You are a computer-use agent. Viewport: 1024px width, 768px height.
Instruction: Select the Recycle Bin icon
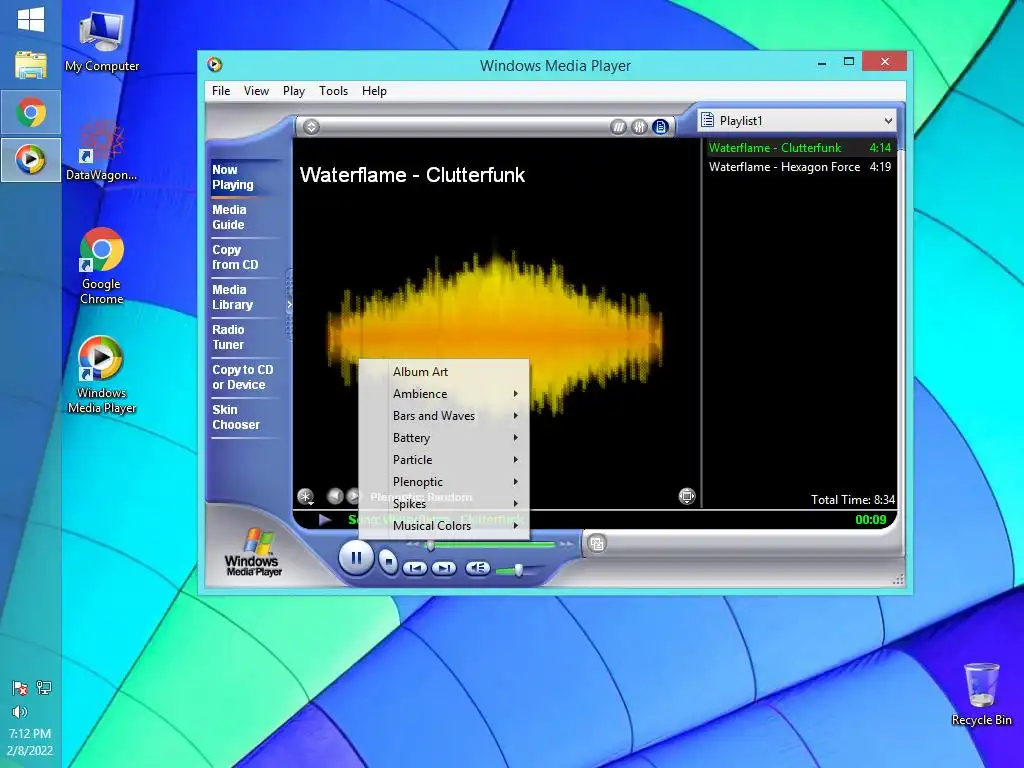tap(982, 695)
